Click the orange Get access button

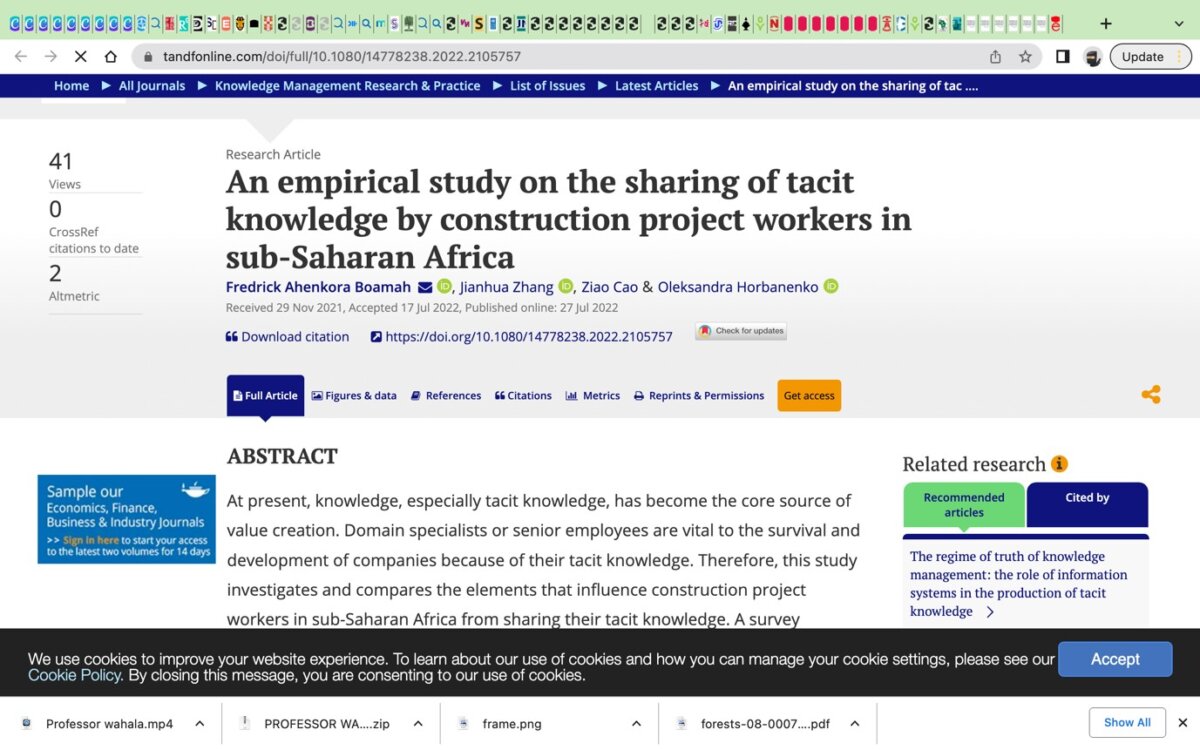[809, 396]
